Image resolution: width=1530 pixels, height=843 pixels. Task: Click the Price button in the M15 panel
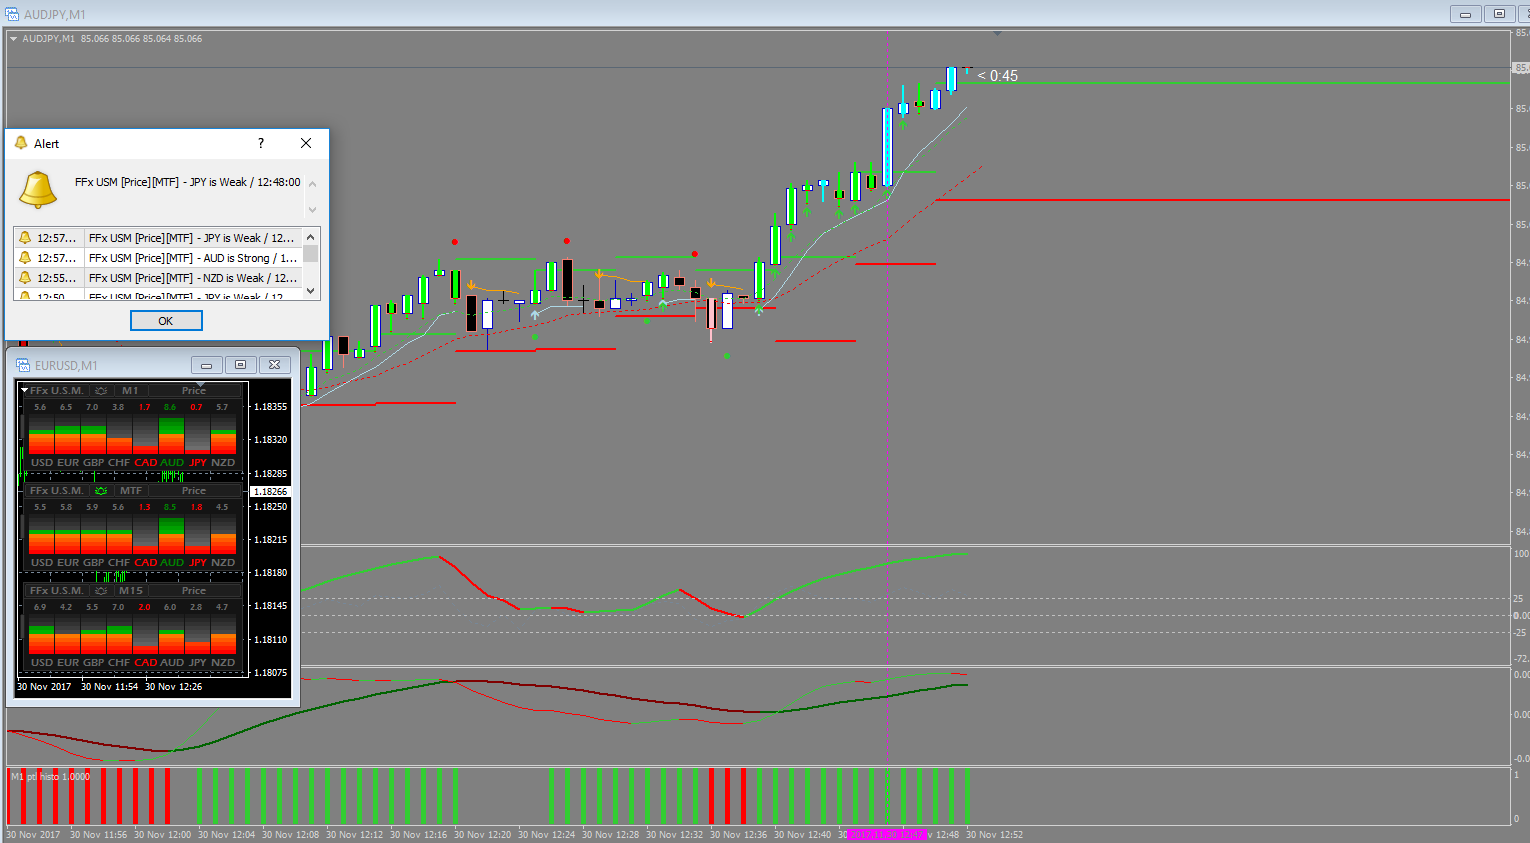[194, 591]
